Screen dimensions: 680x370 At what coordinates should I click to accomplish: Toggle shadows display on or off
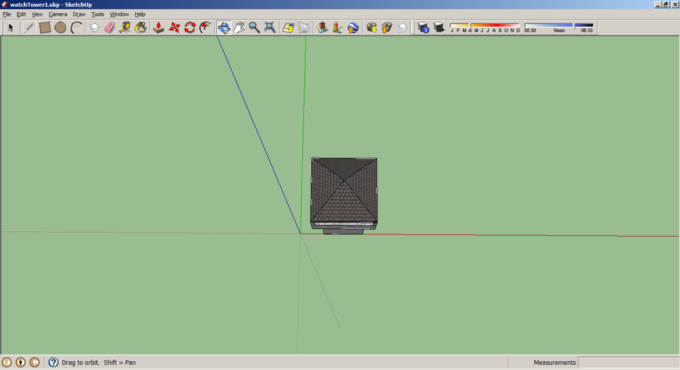coord(439,28)
